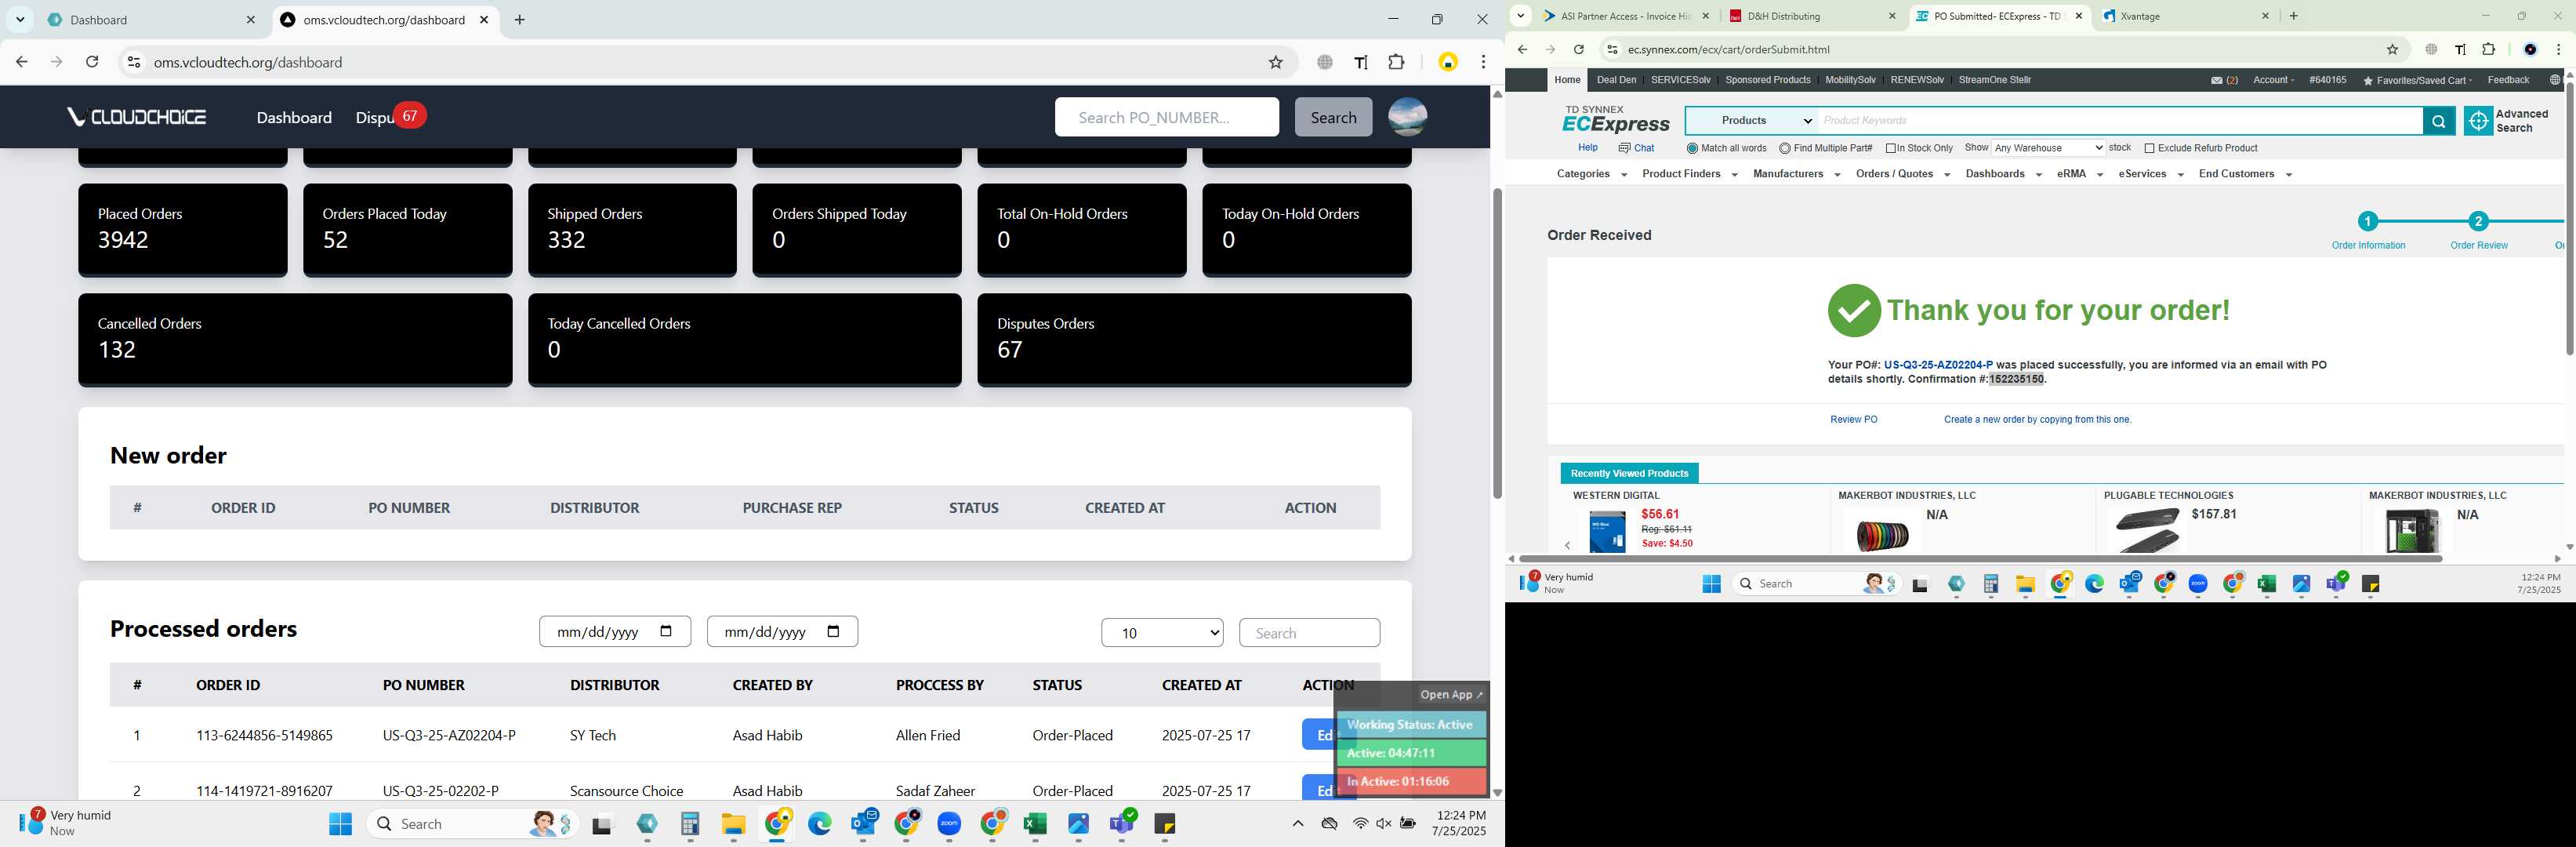
Task: Reload the ec.synnex.com order page
Action: (1578, 49)
